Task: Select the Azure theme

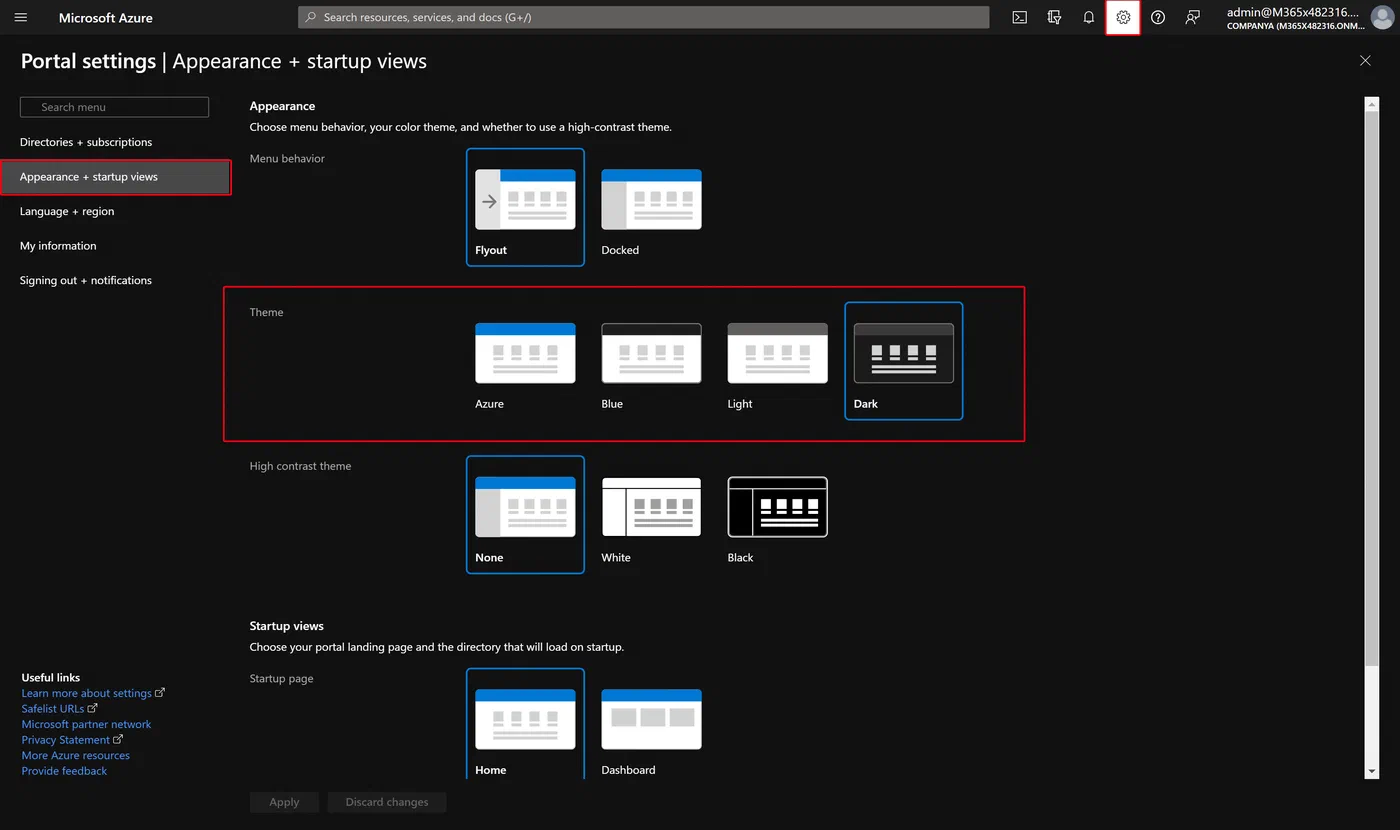Action: [x=525, y=361]
